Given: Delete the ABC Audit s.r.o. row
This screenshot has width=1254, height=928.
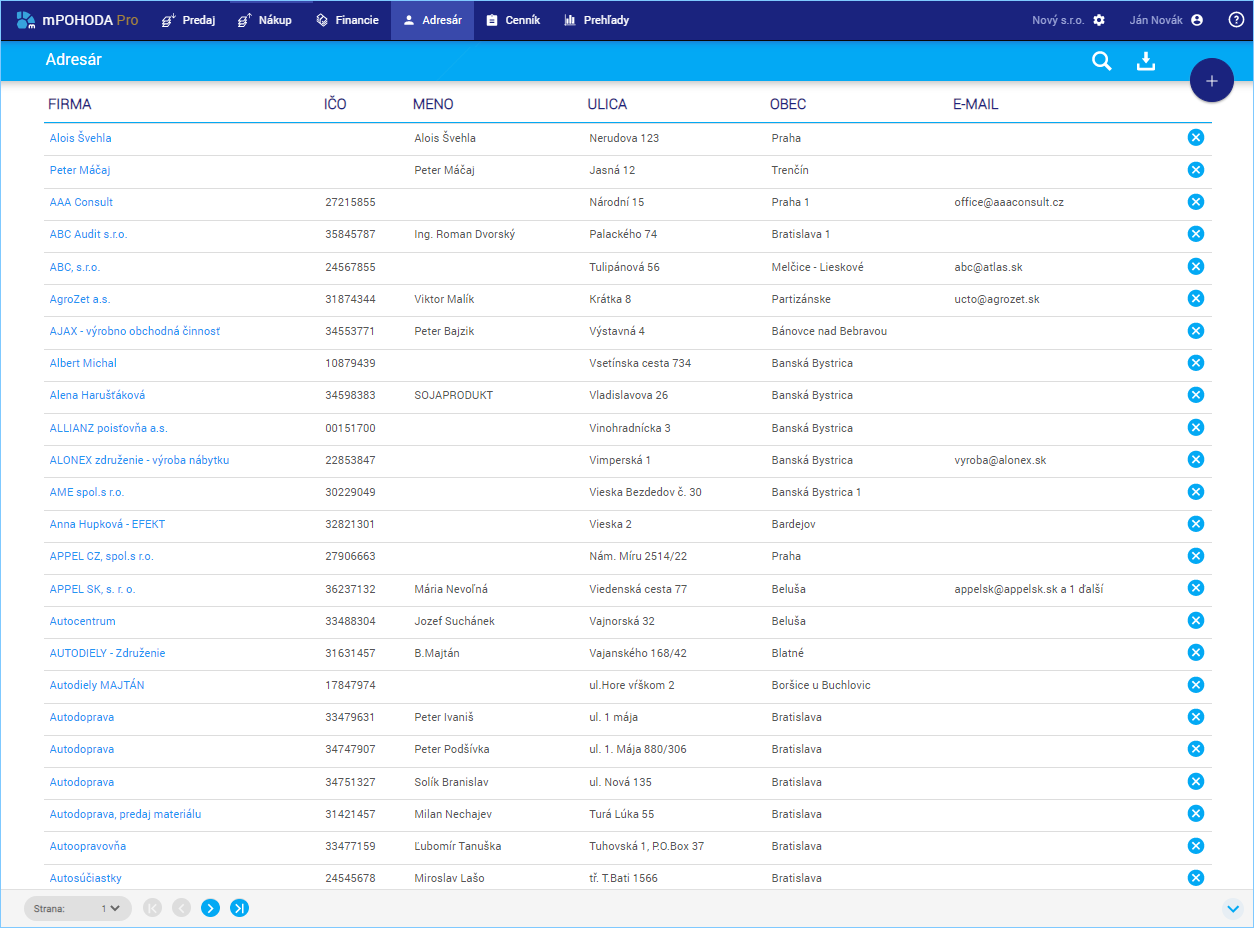Looking at the screenshot, I should [1195, 234].
